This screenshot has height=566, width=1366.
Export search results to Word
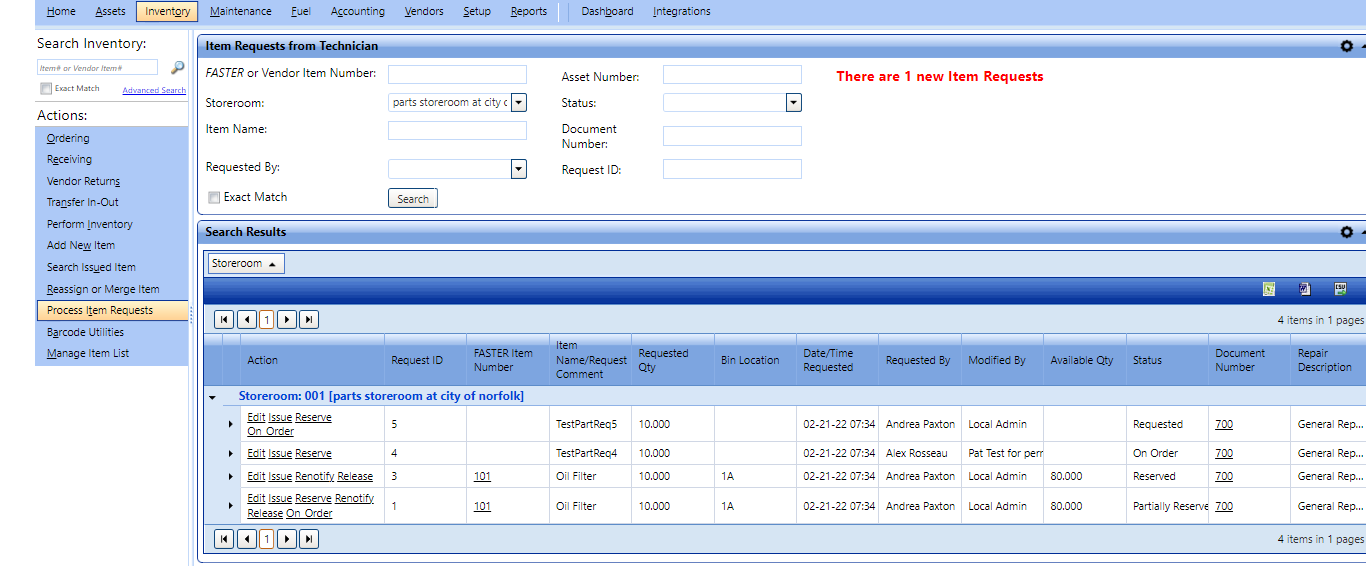point(1304,289)
